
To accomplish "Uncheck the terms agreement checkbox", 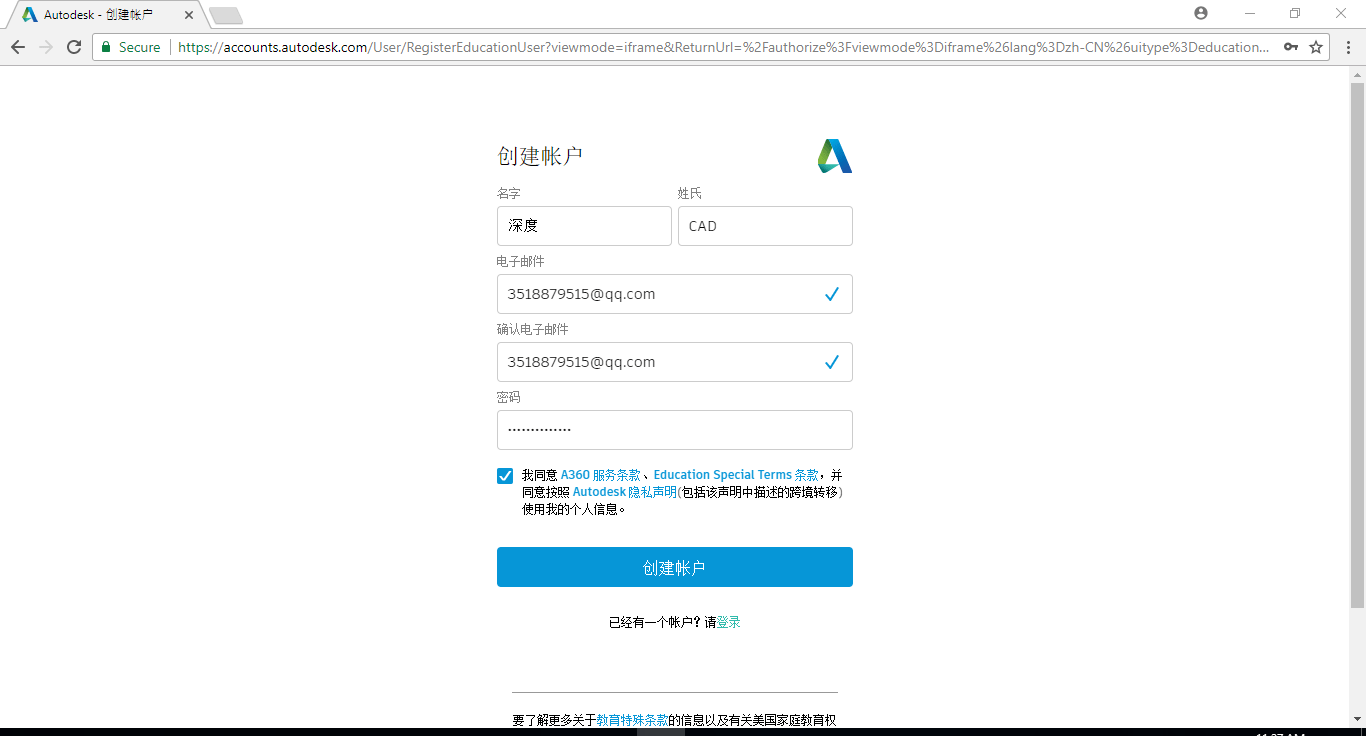I will point(505,476).
